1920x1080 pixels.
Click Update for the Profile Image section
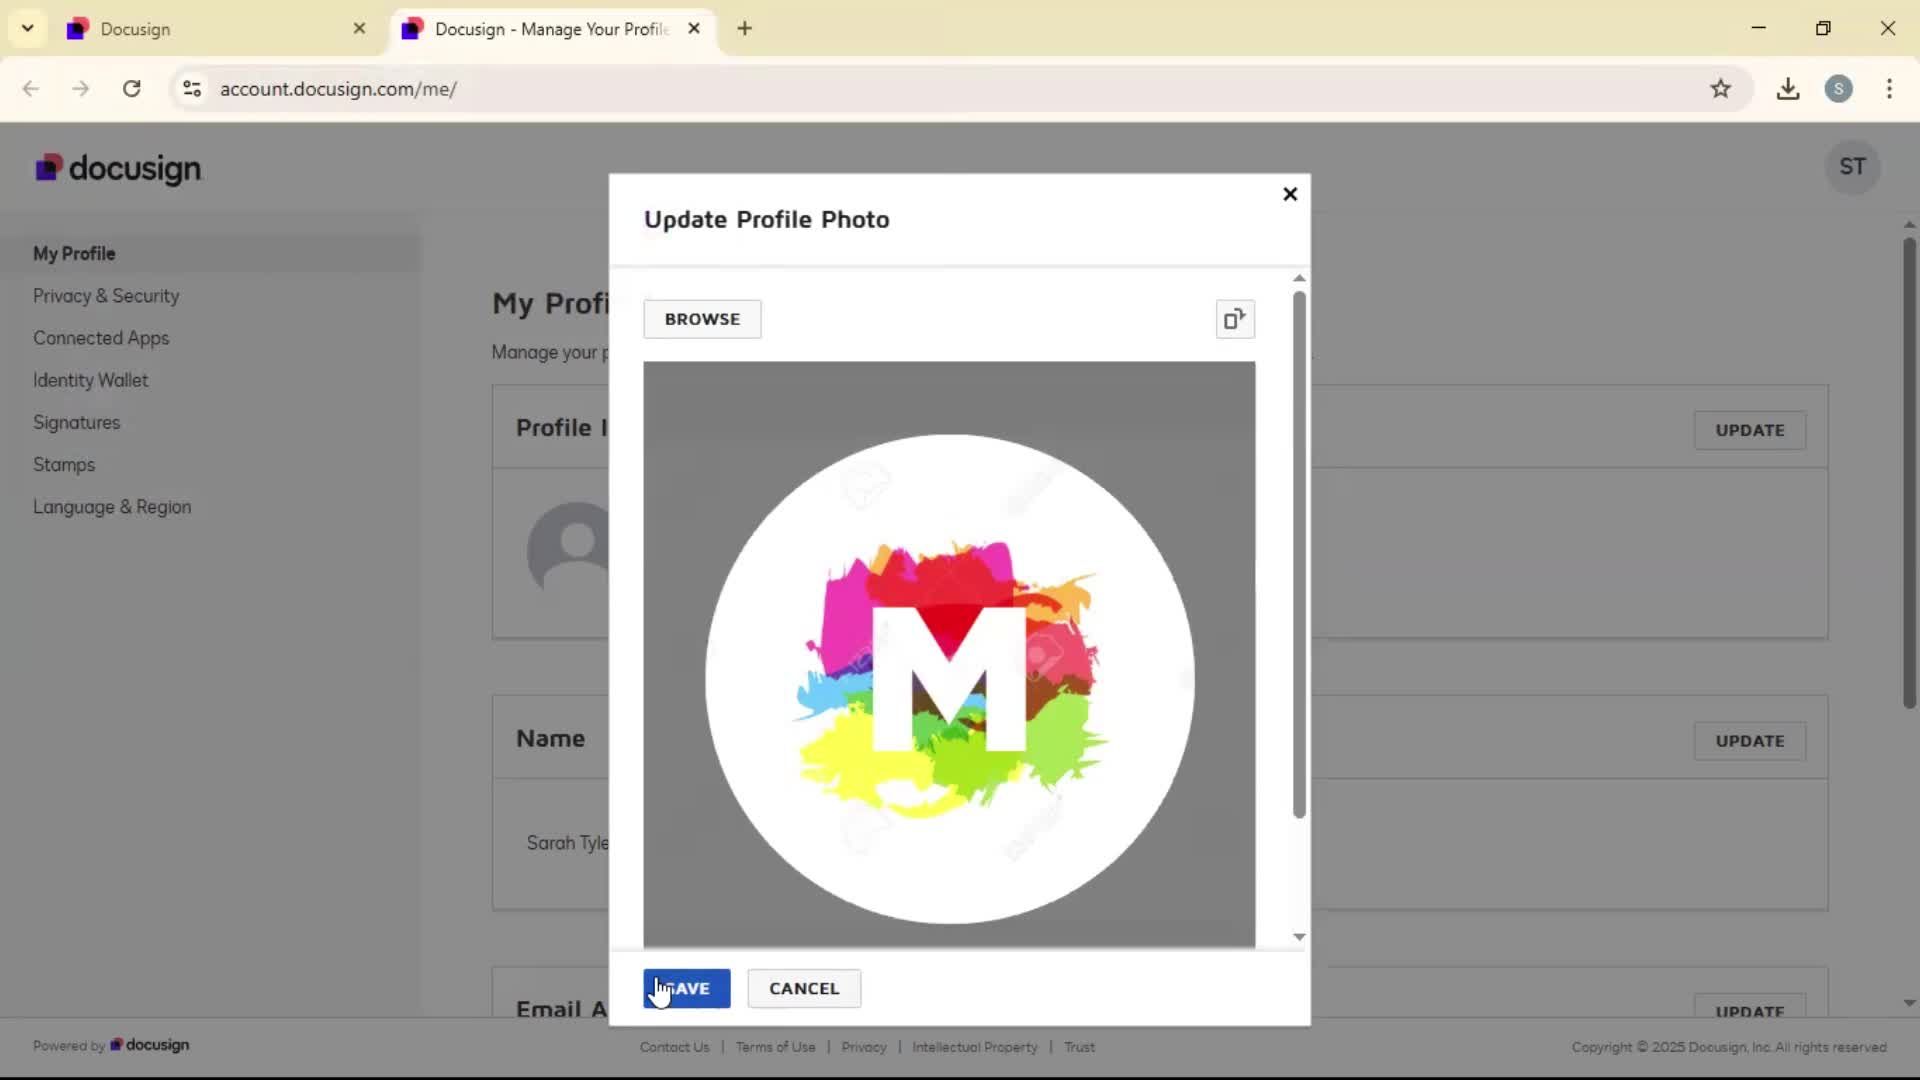pos(1750,430)
